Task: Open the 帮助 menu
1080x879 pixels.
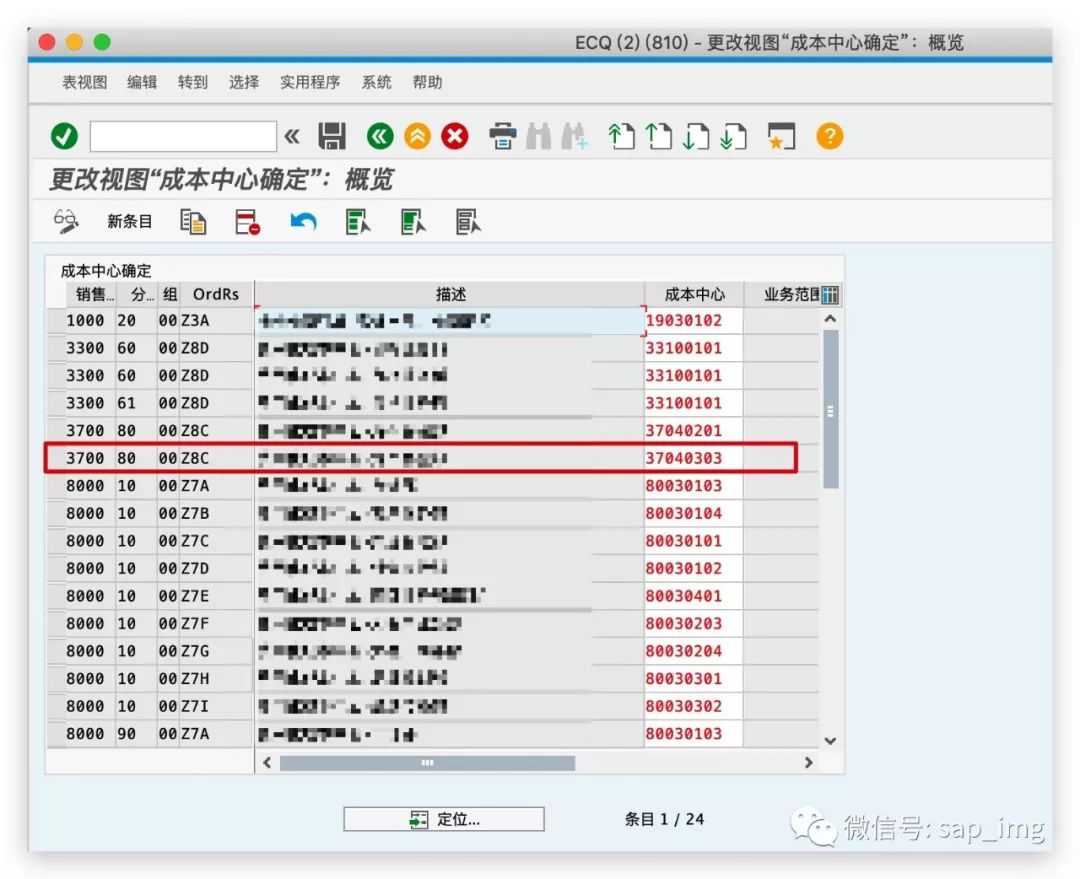Action: point(427,83)
